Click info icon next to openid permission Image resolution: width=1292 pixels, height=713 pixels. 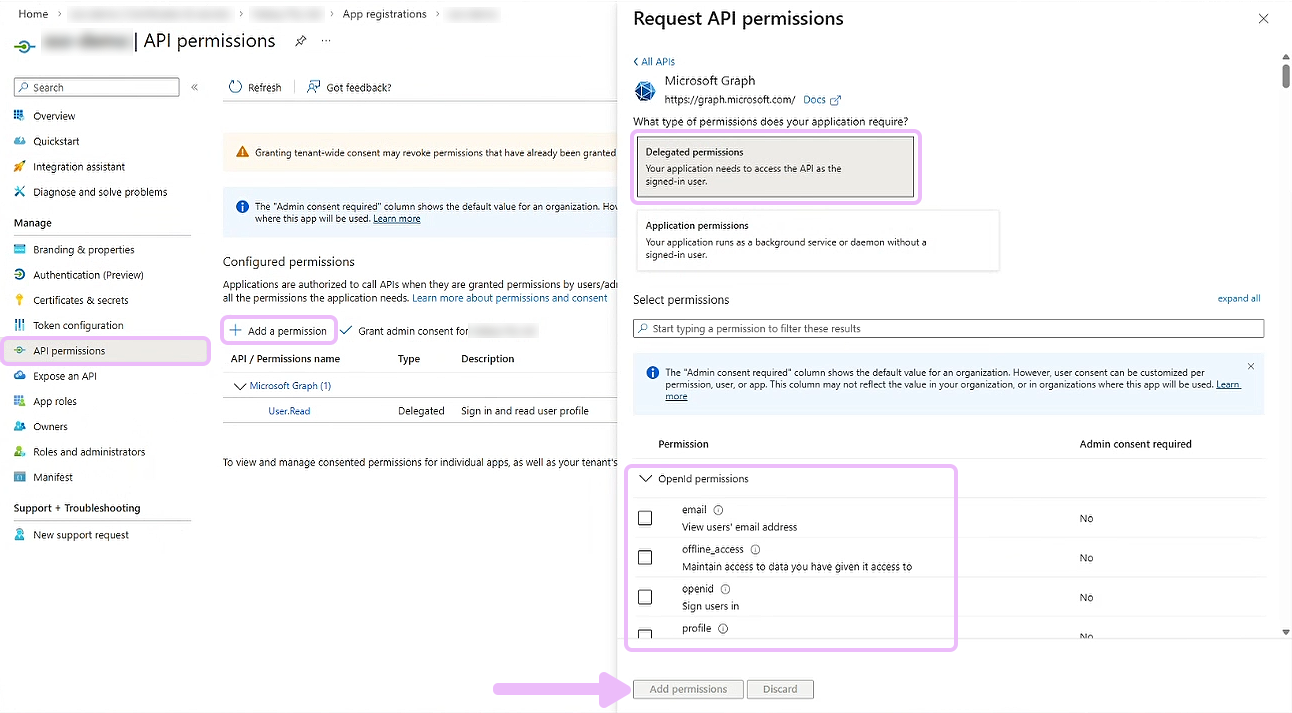click(x=725, y=589)
